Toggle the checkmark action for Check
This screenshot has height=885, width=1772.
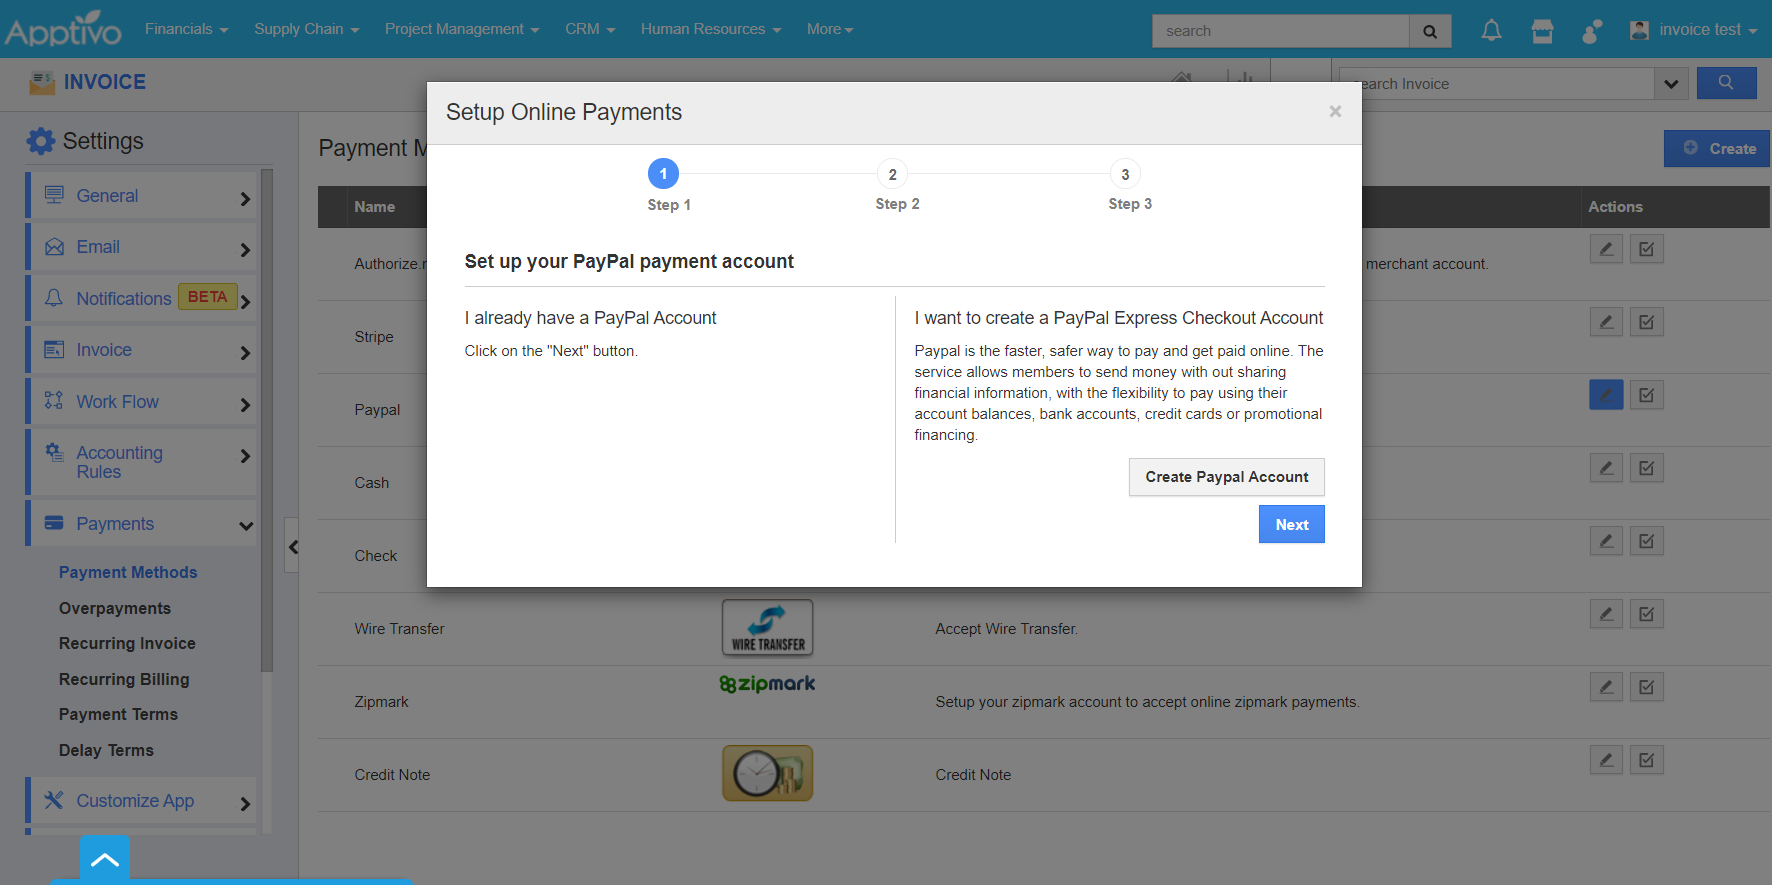tap(1647, 541)
